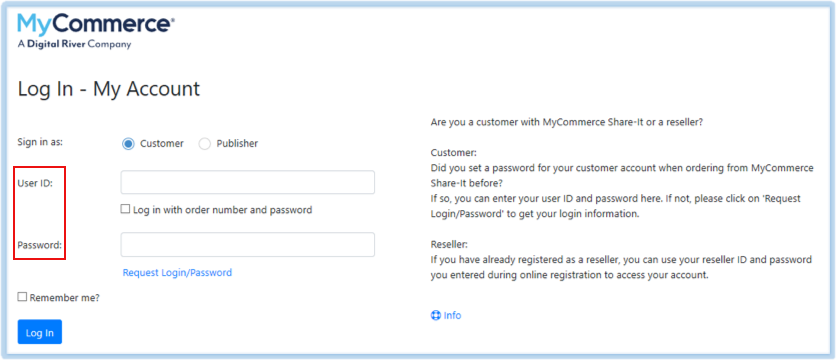Click the "Remember me?" label text
This screenshot has height=360, width=837.
65,298
